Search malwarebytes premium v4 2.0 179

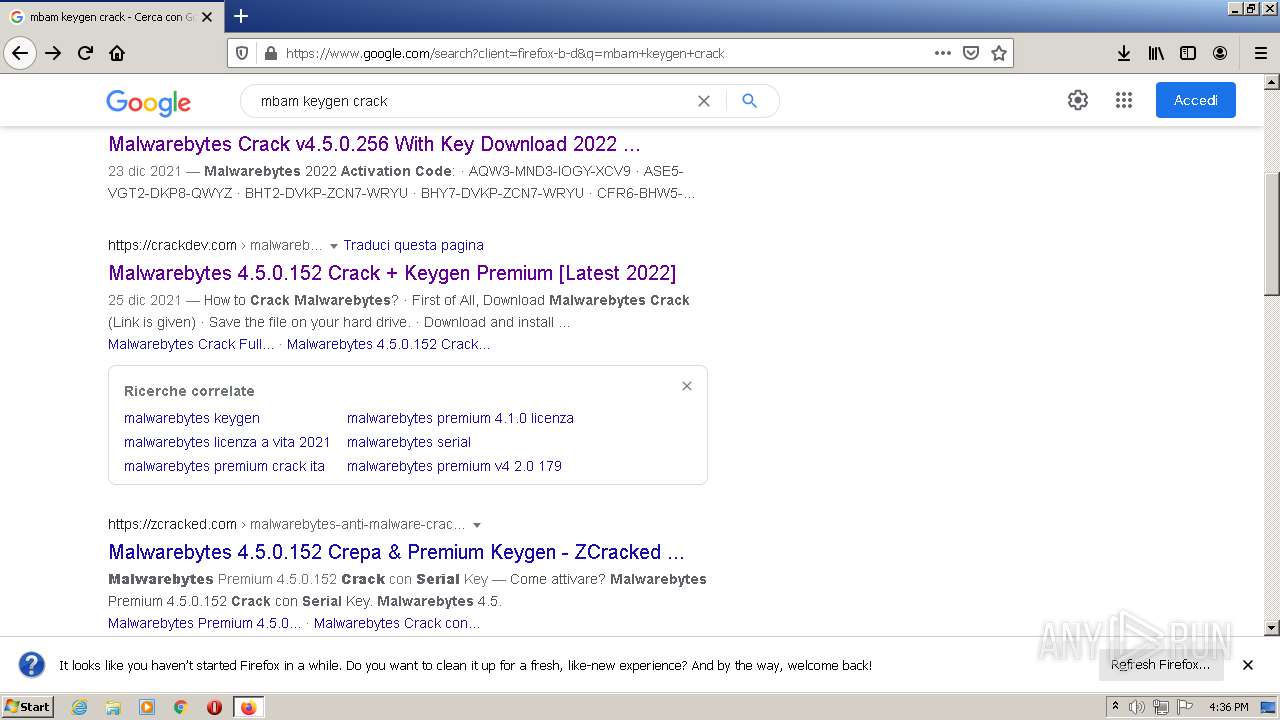click(x=454, y=466)
